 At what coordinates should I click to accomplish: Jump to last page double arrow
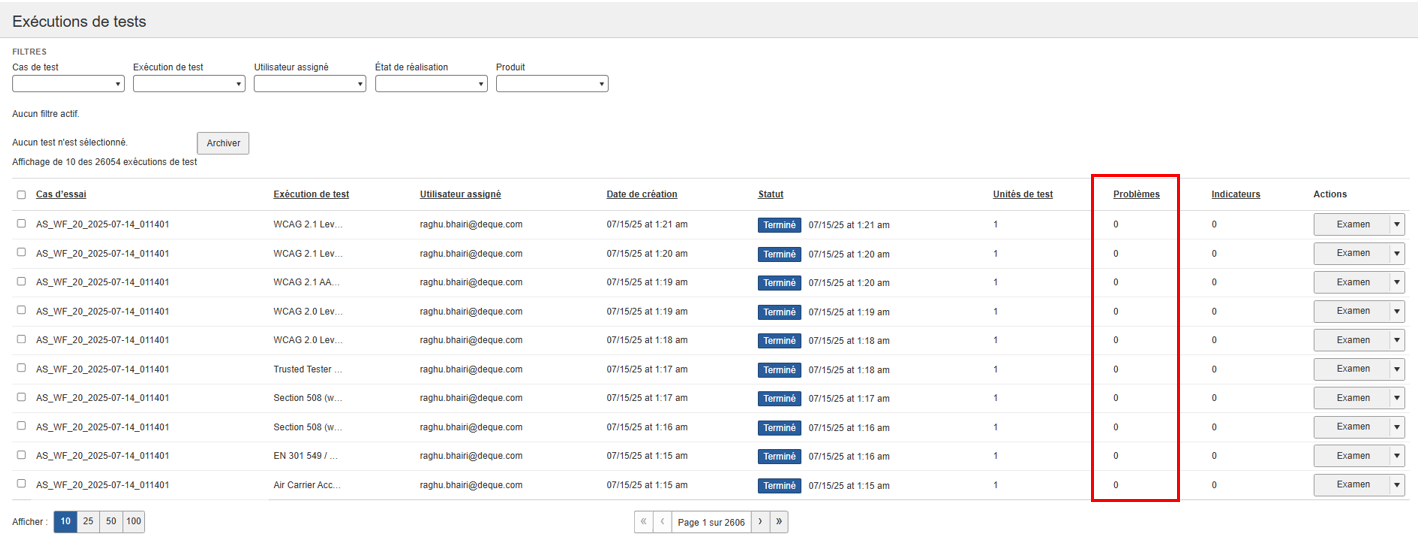[779, 522]
